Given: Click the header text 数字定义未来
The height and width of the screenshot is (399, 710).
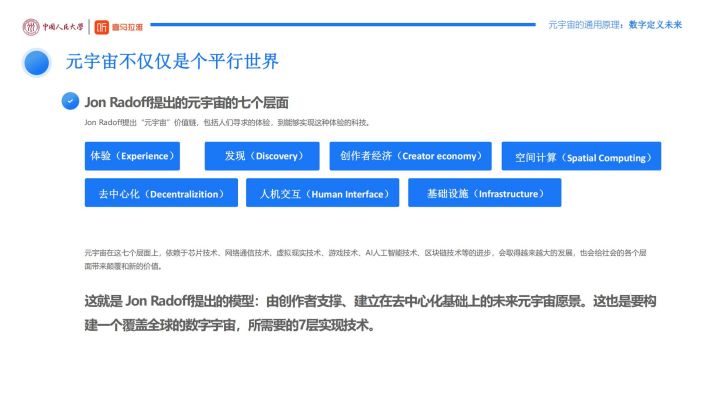Looking at the screenshot, I should pyautogui.click(x=655, y=25).
